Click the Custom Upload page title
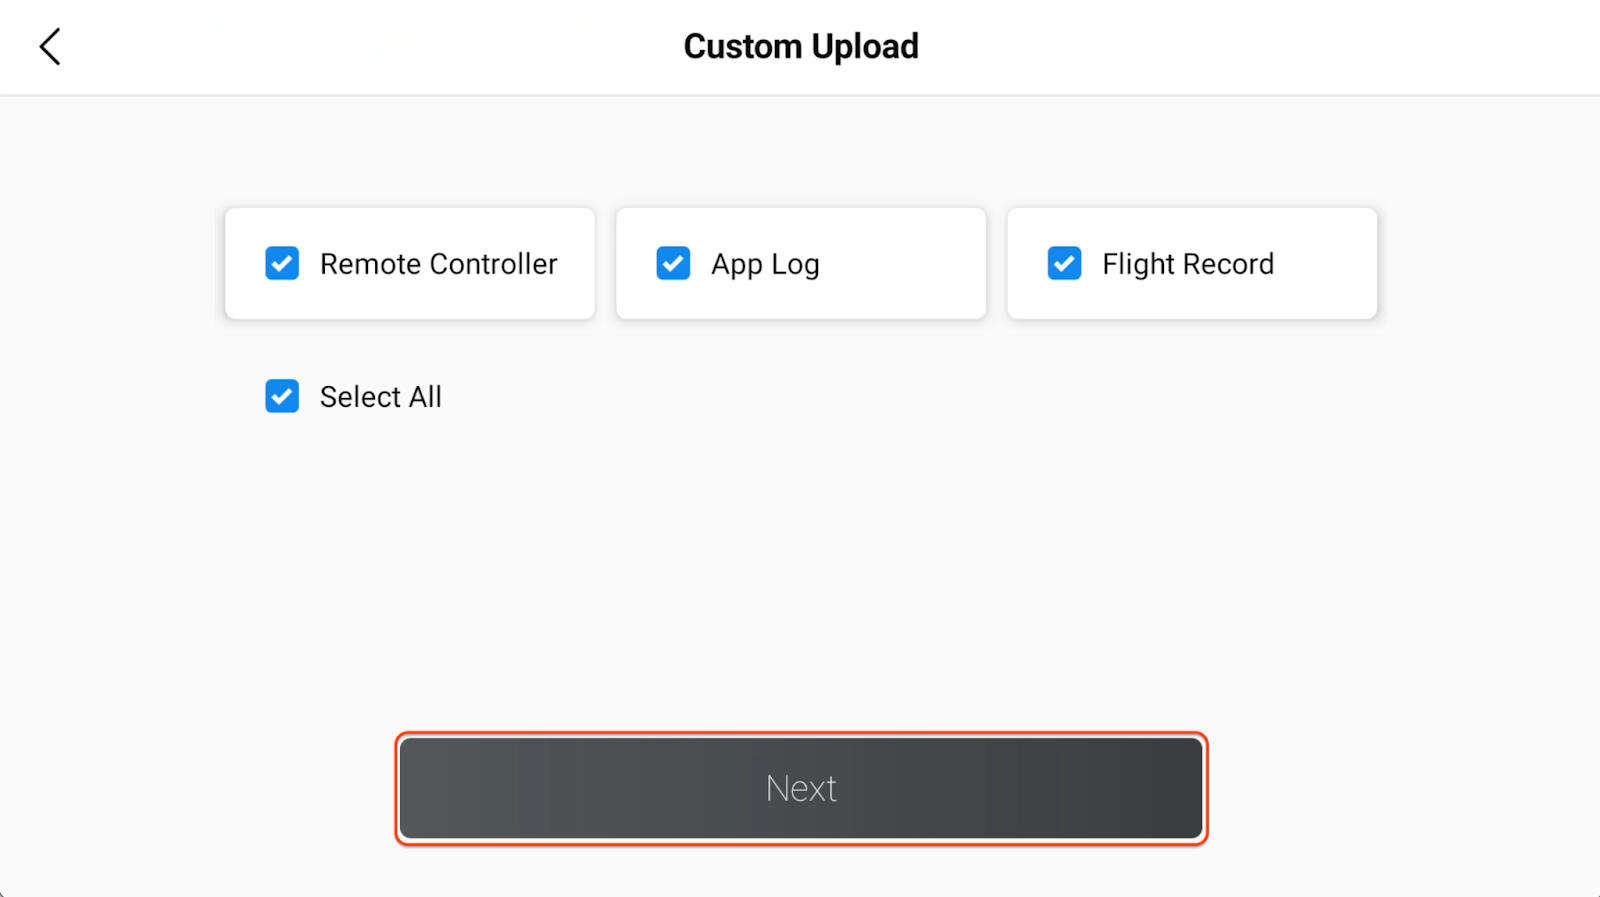The width and height of the screenshot is (1600, 897). [x=801, y=47]
